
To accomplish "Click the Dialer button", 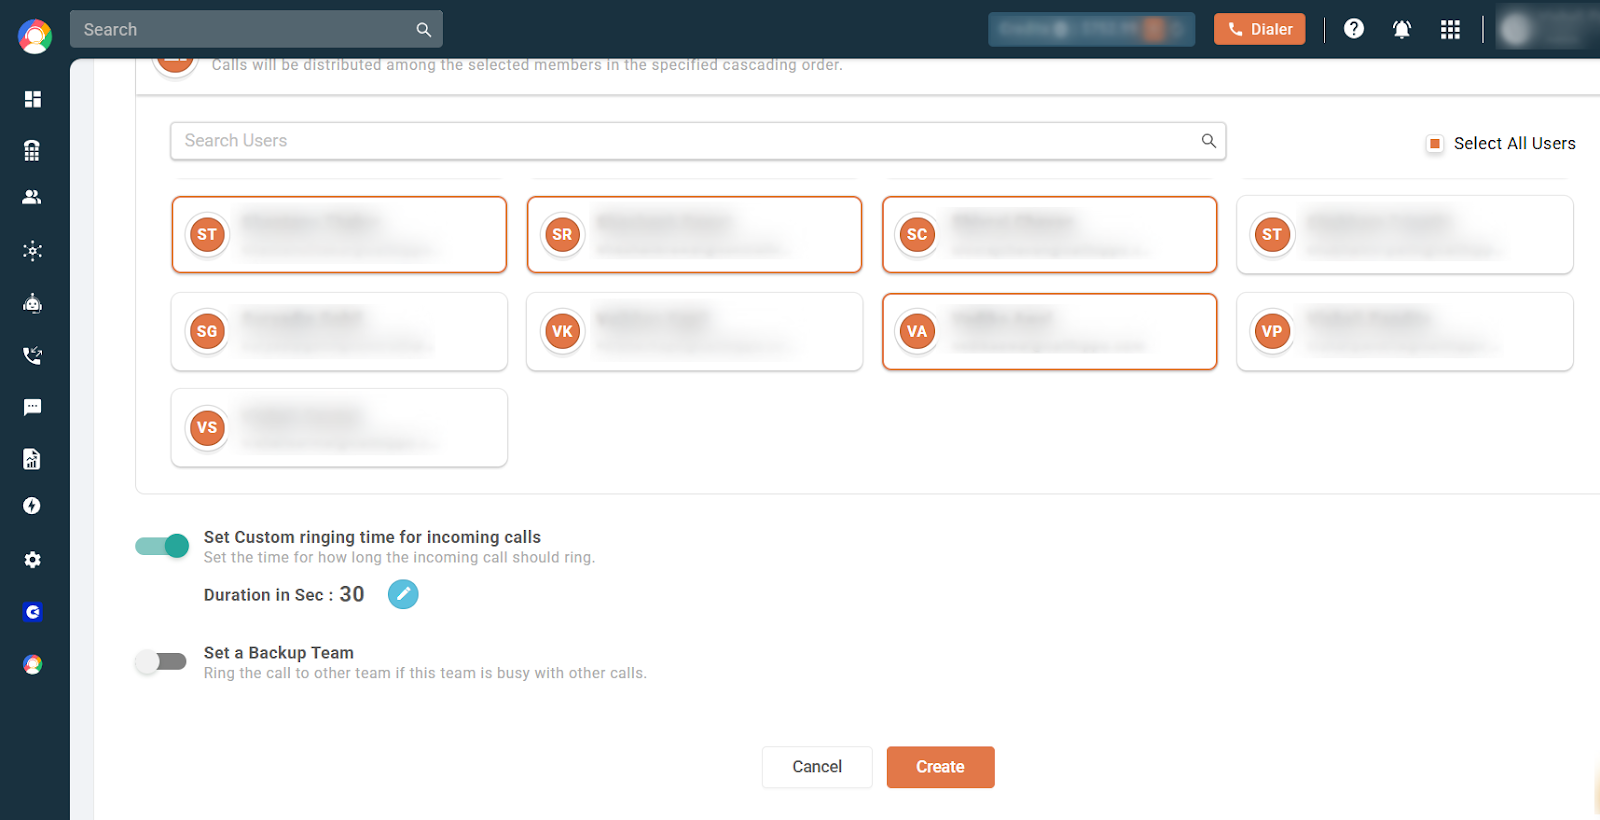I will pyautogui.click(x=1260, y=29).
